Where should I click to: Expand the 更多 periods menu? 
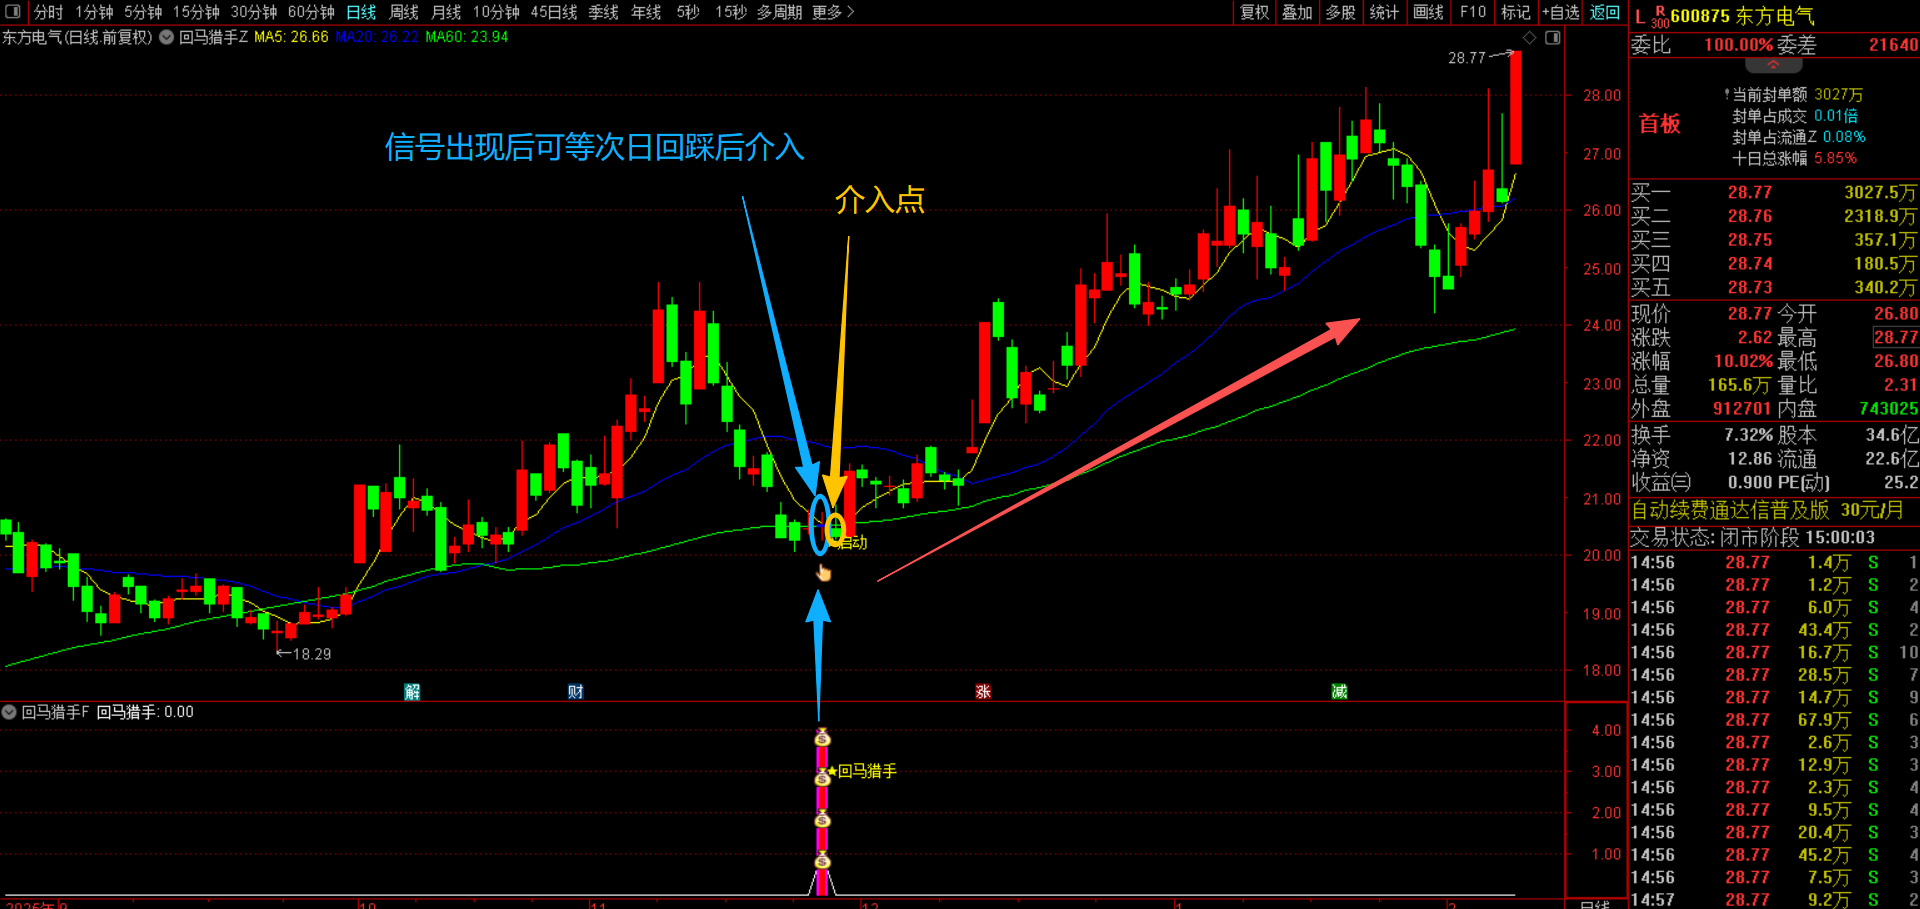pos(833,12)
